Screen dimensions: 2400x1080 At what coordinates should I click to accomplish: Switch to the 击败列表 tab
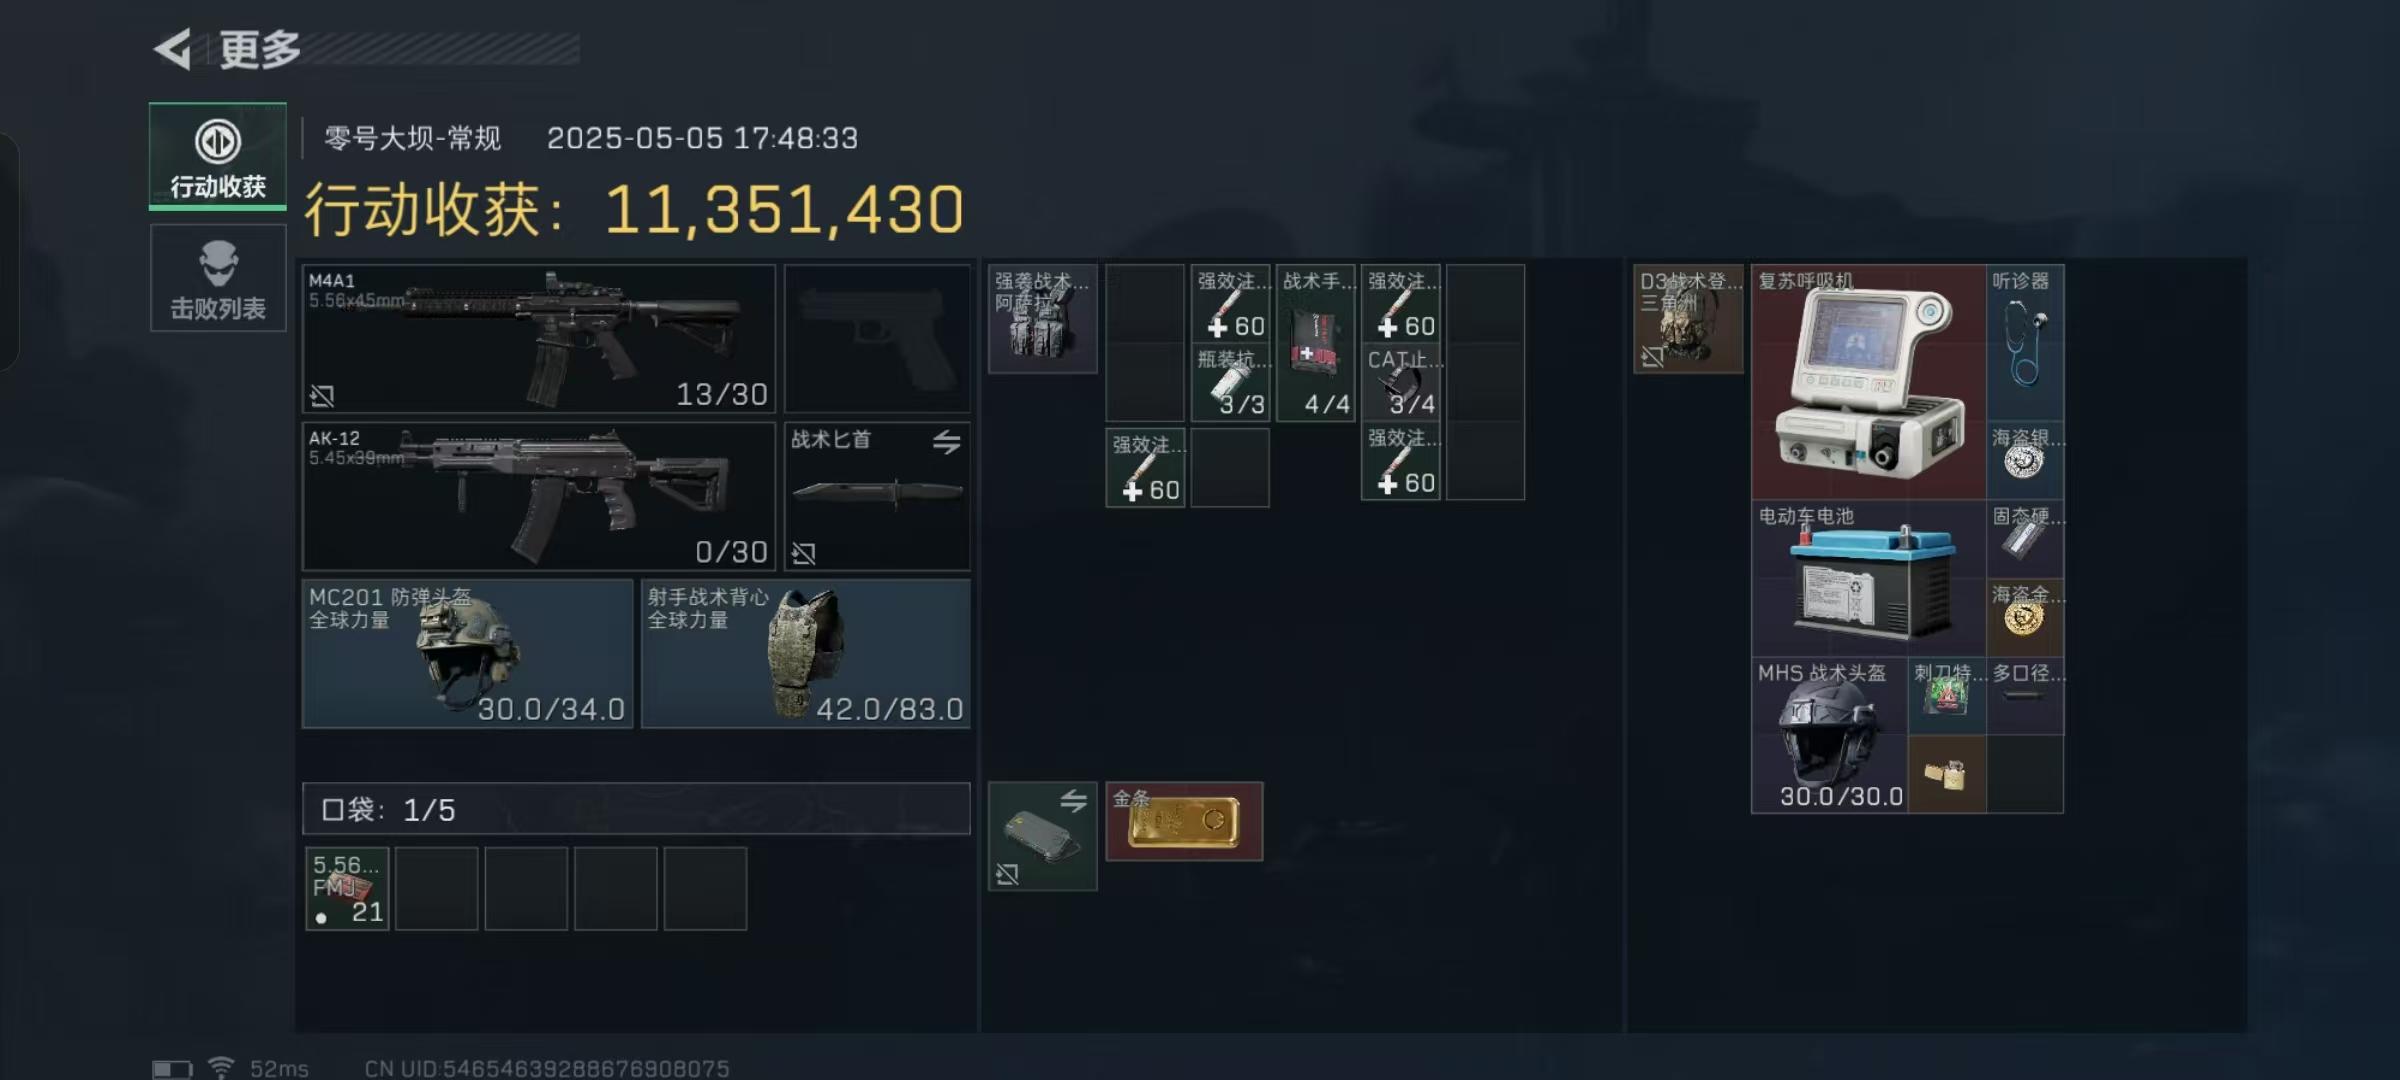[x=218, y=278]
